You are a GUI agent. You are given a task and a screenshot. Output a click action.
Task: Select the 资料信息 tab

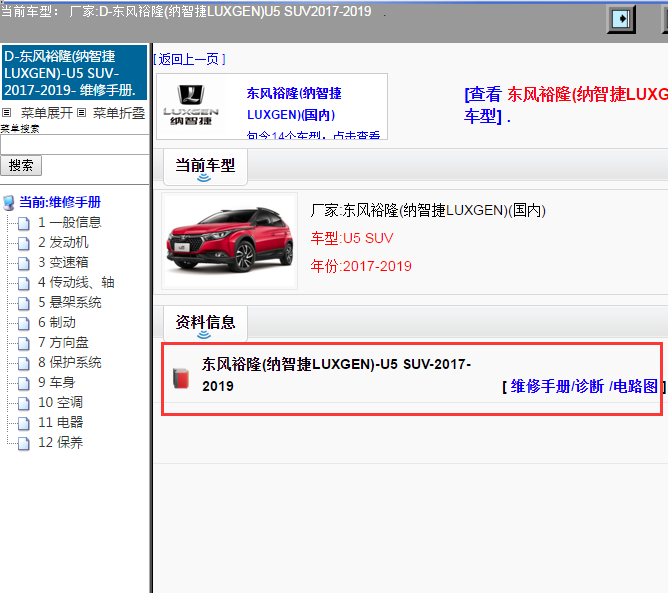pos(205,323)
